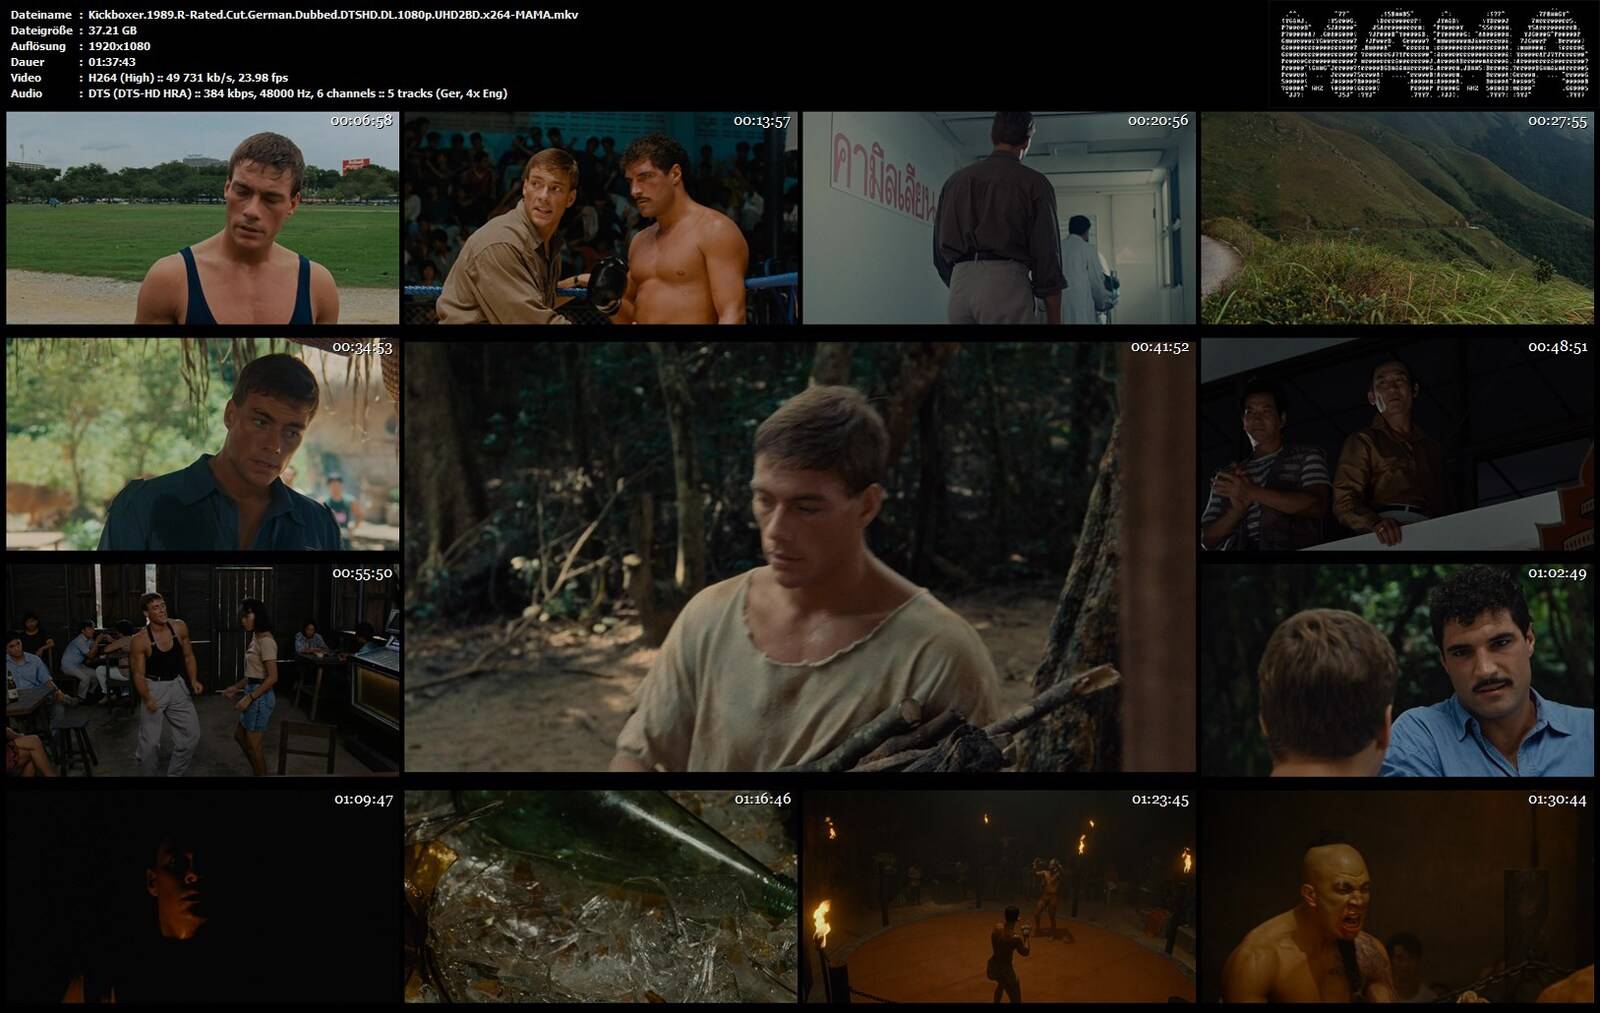
Task: Click the Dateigröße label
Action: 42,30
